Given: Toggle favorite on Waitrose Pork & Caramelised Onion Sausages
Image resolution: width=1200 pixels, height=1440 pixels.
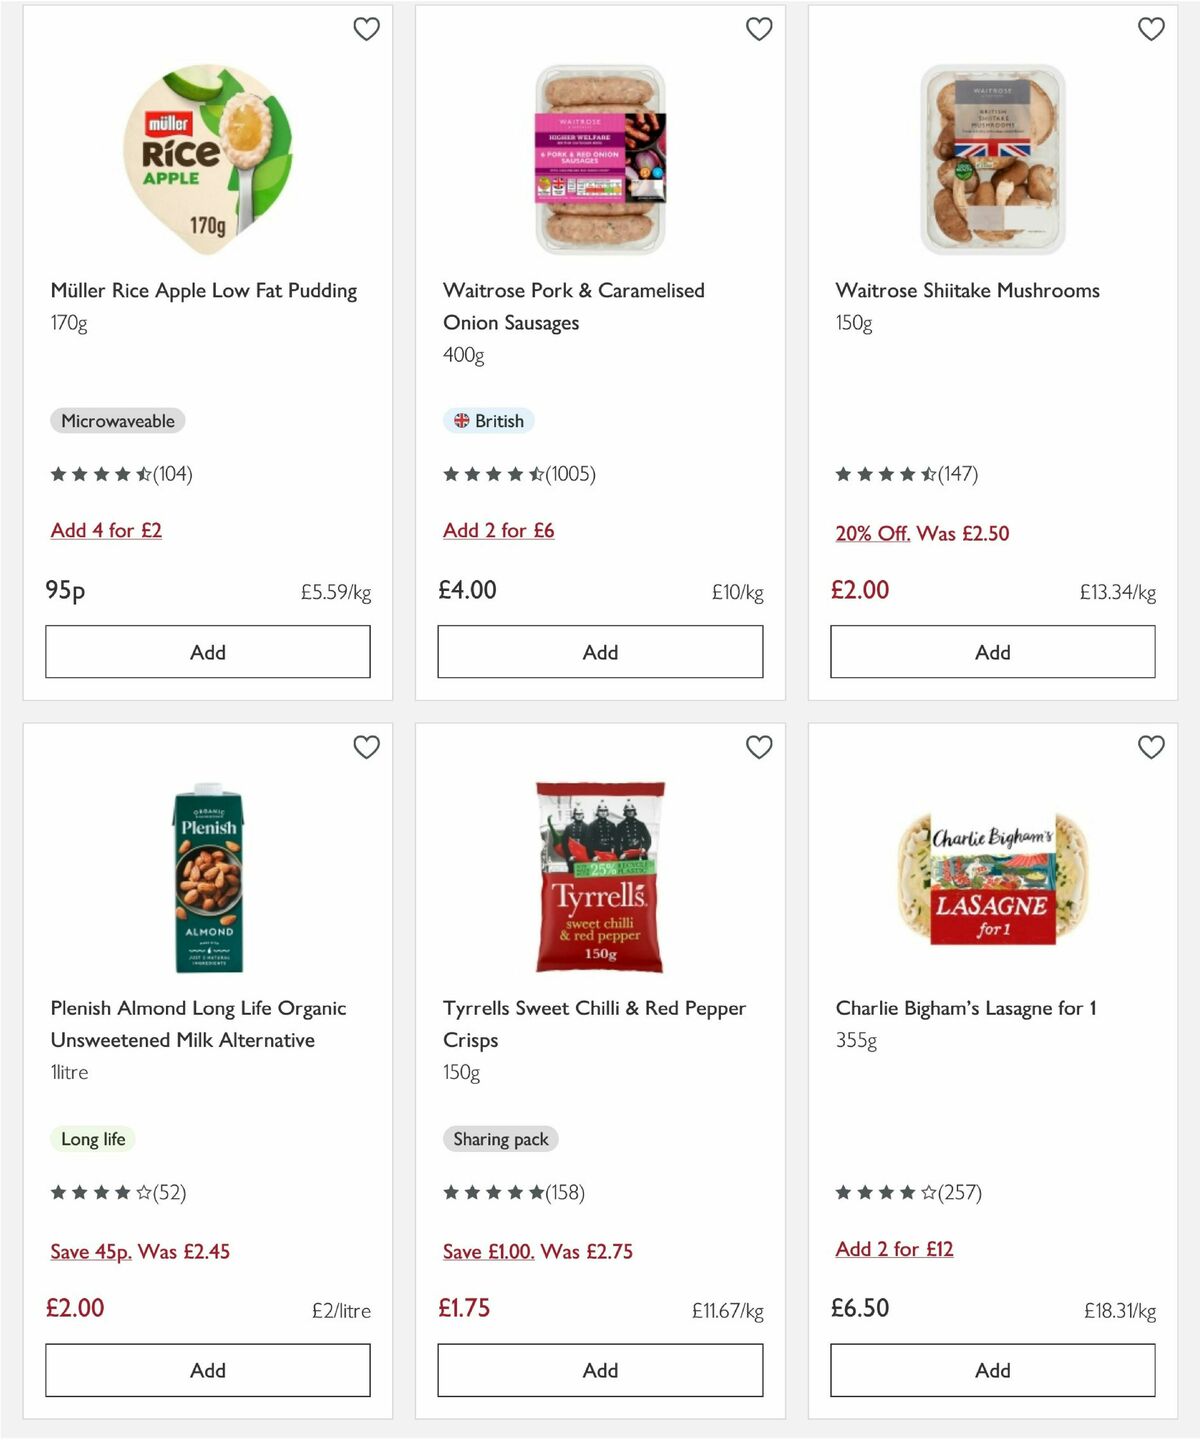Looking at the screenshot, I should tap(759, 30).
